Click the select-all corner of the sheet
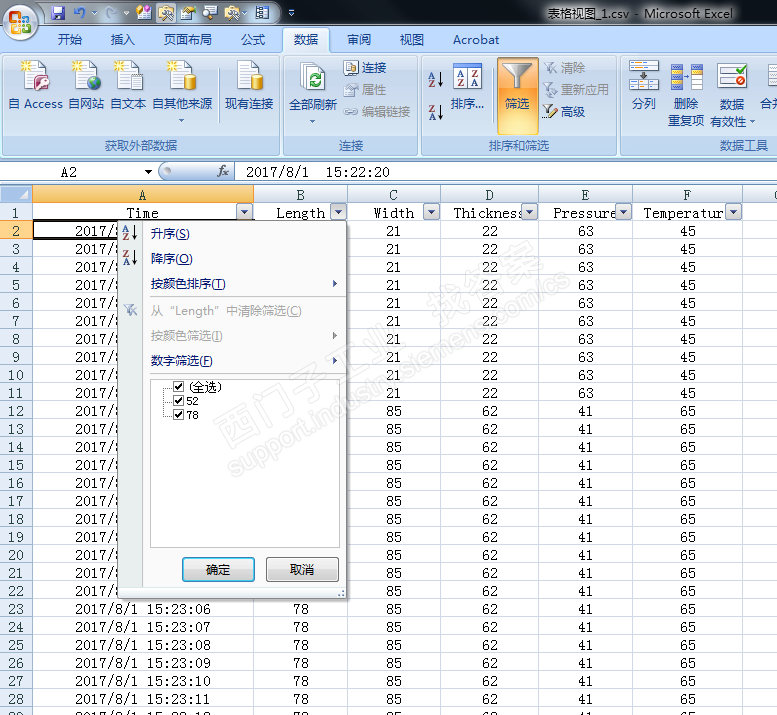The width and height of the screenshot is (777, 715). (16, 194)
